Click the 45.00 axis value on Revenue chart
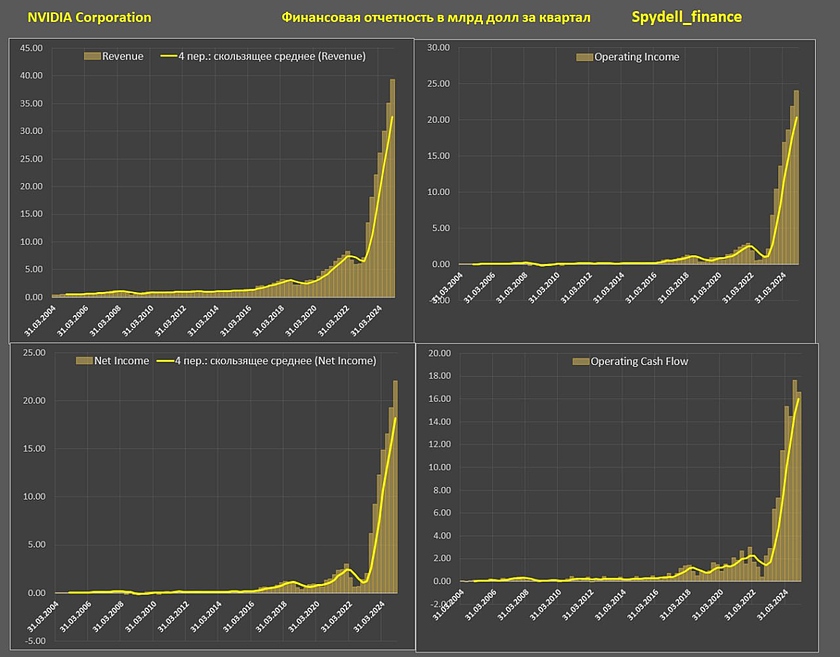 point(33,47)
